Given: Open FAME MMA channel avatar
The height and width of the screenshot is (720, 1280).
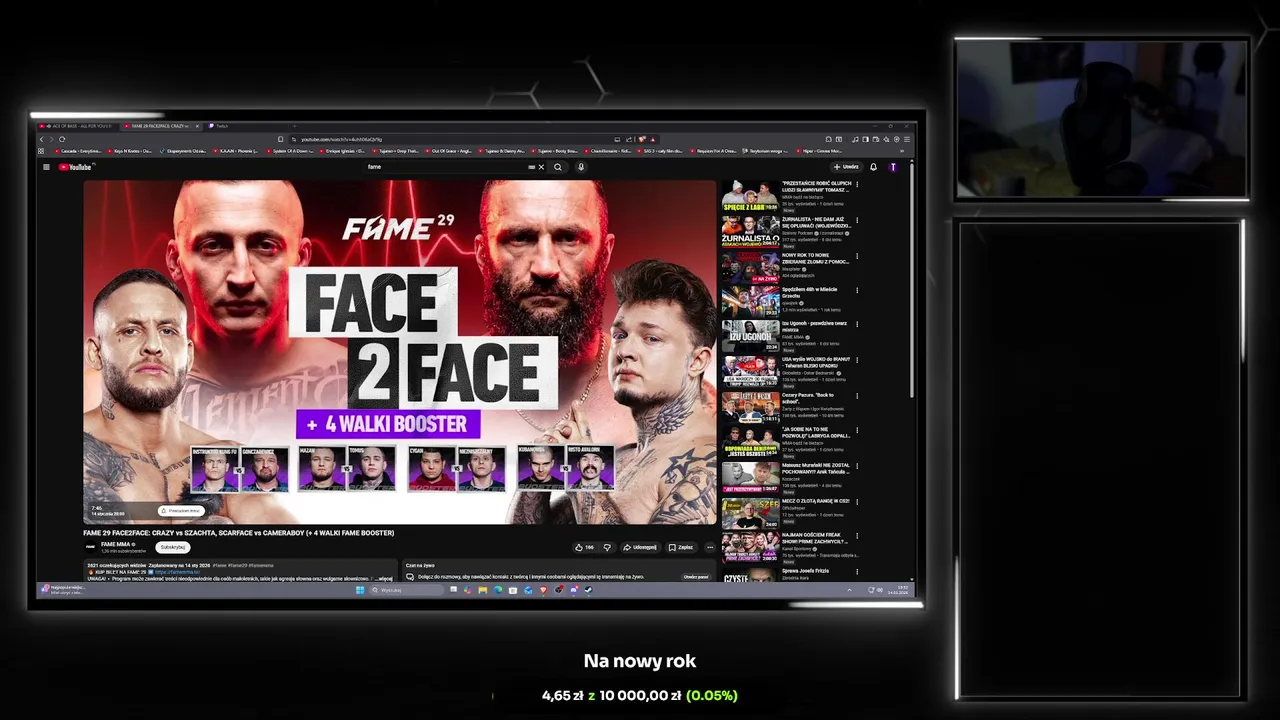Looking at the screenshot, I should (x=90, y=547).
